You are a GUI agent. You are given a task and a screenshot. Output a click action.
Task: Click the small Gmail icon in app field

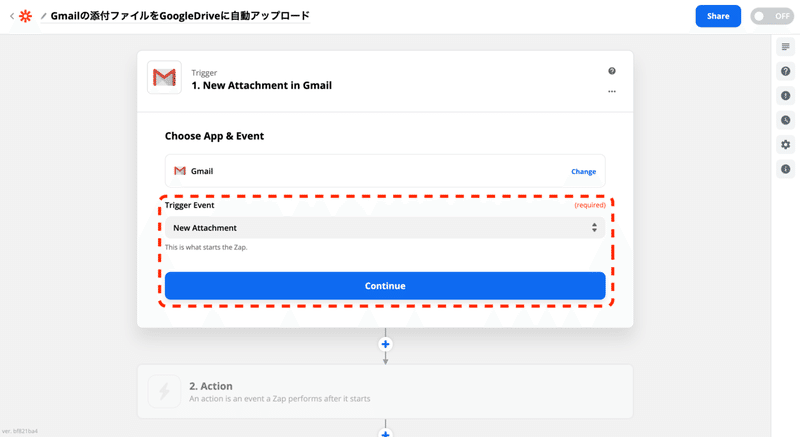click(180, 171)
